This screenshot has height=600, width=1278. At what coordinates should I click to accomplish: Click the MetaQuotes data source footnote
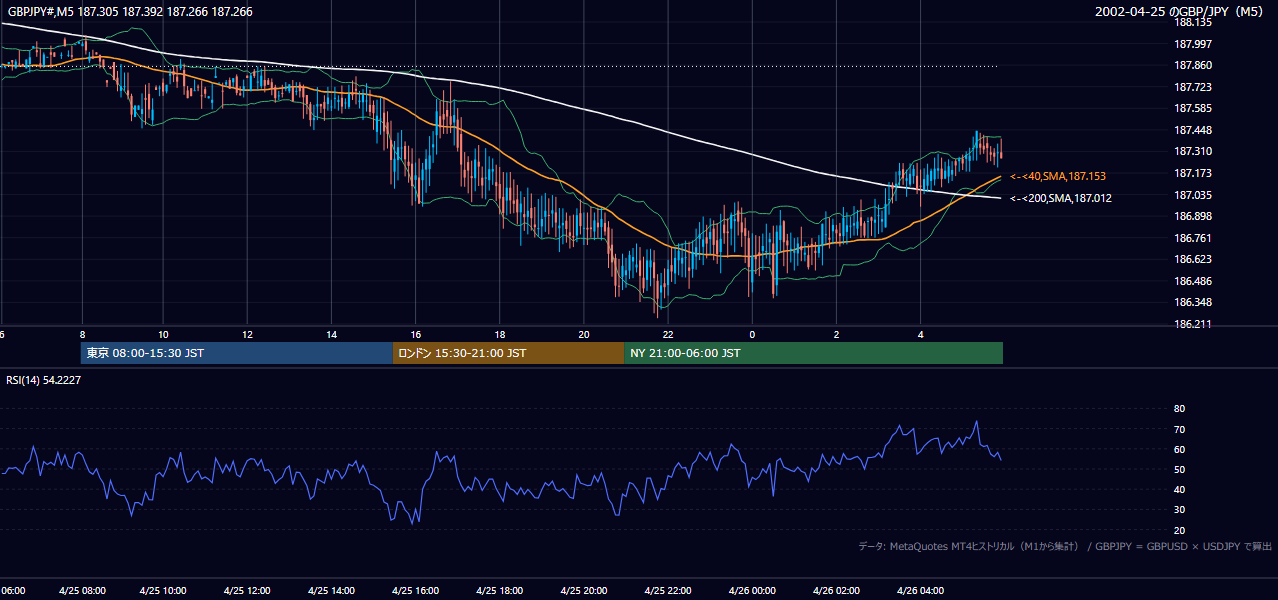tap(1065, 546)
